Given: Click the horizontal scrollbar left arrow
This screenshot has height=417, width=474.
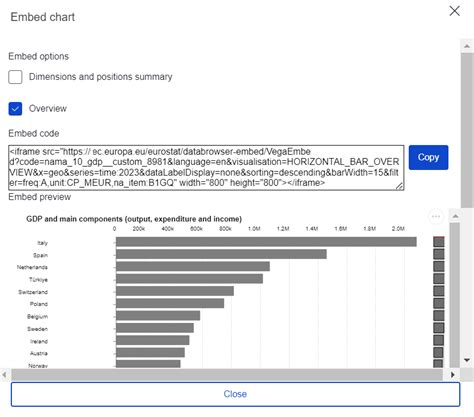Looking at the screenshot, I should 4,375.
